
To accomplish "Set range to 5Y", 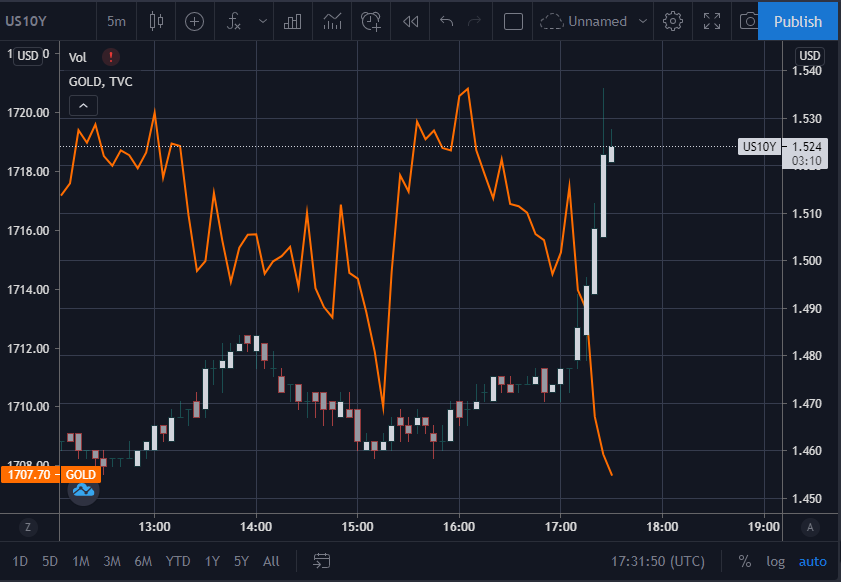I will 241,561.
